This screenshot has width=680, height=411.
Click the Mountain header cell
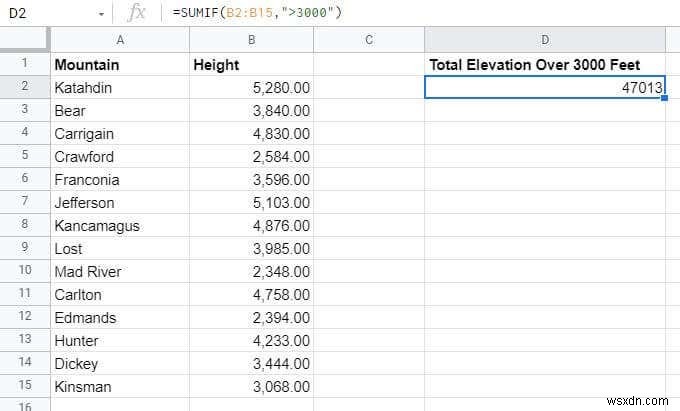(120, 64)
